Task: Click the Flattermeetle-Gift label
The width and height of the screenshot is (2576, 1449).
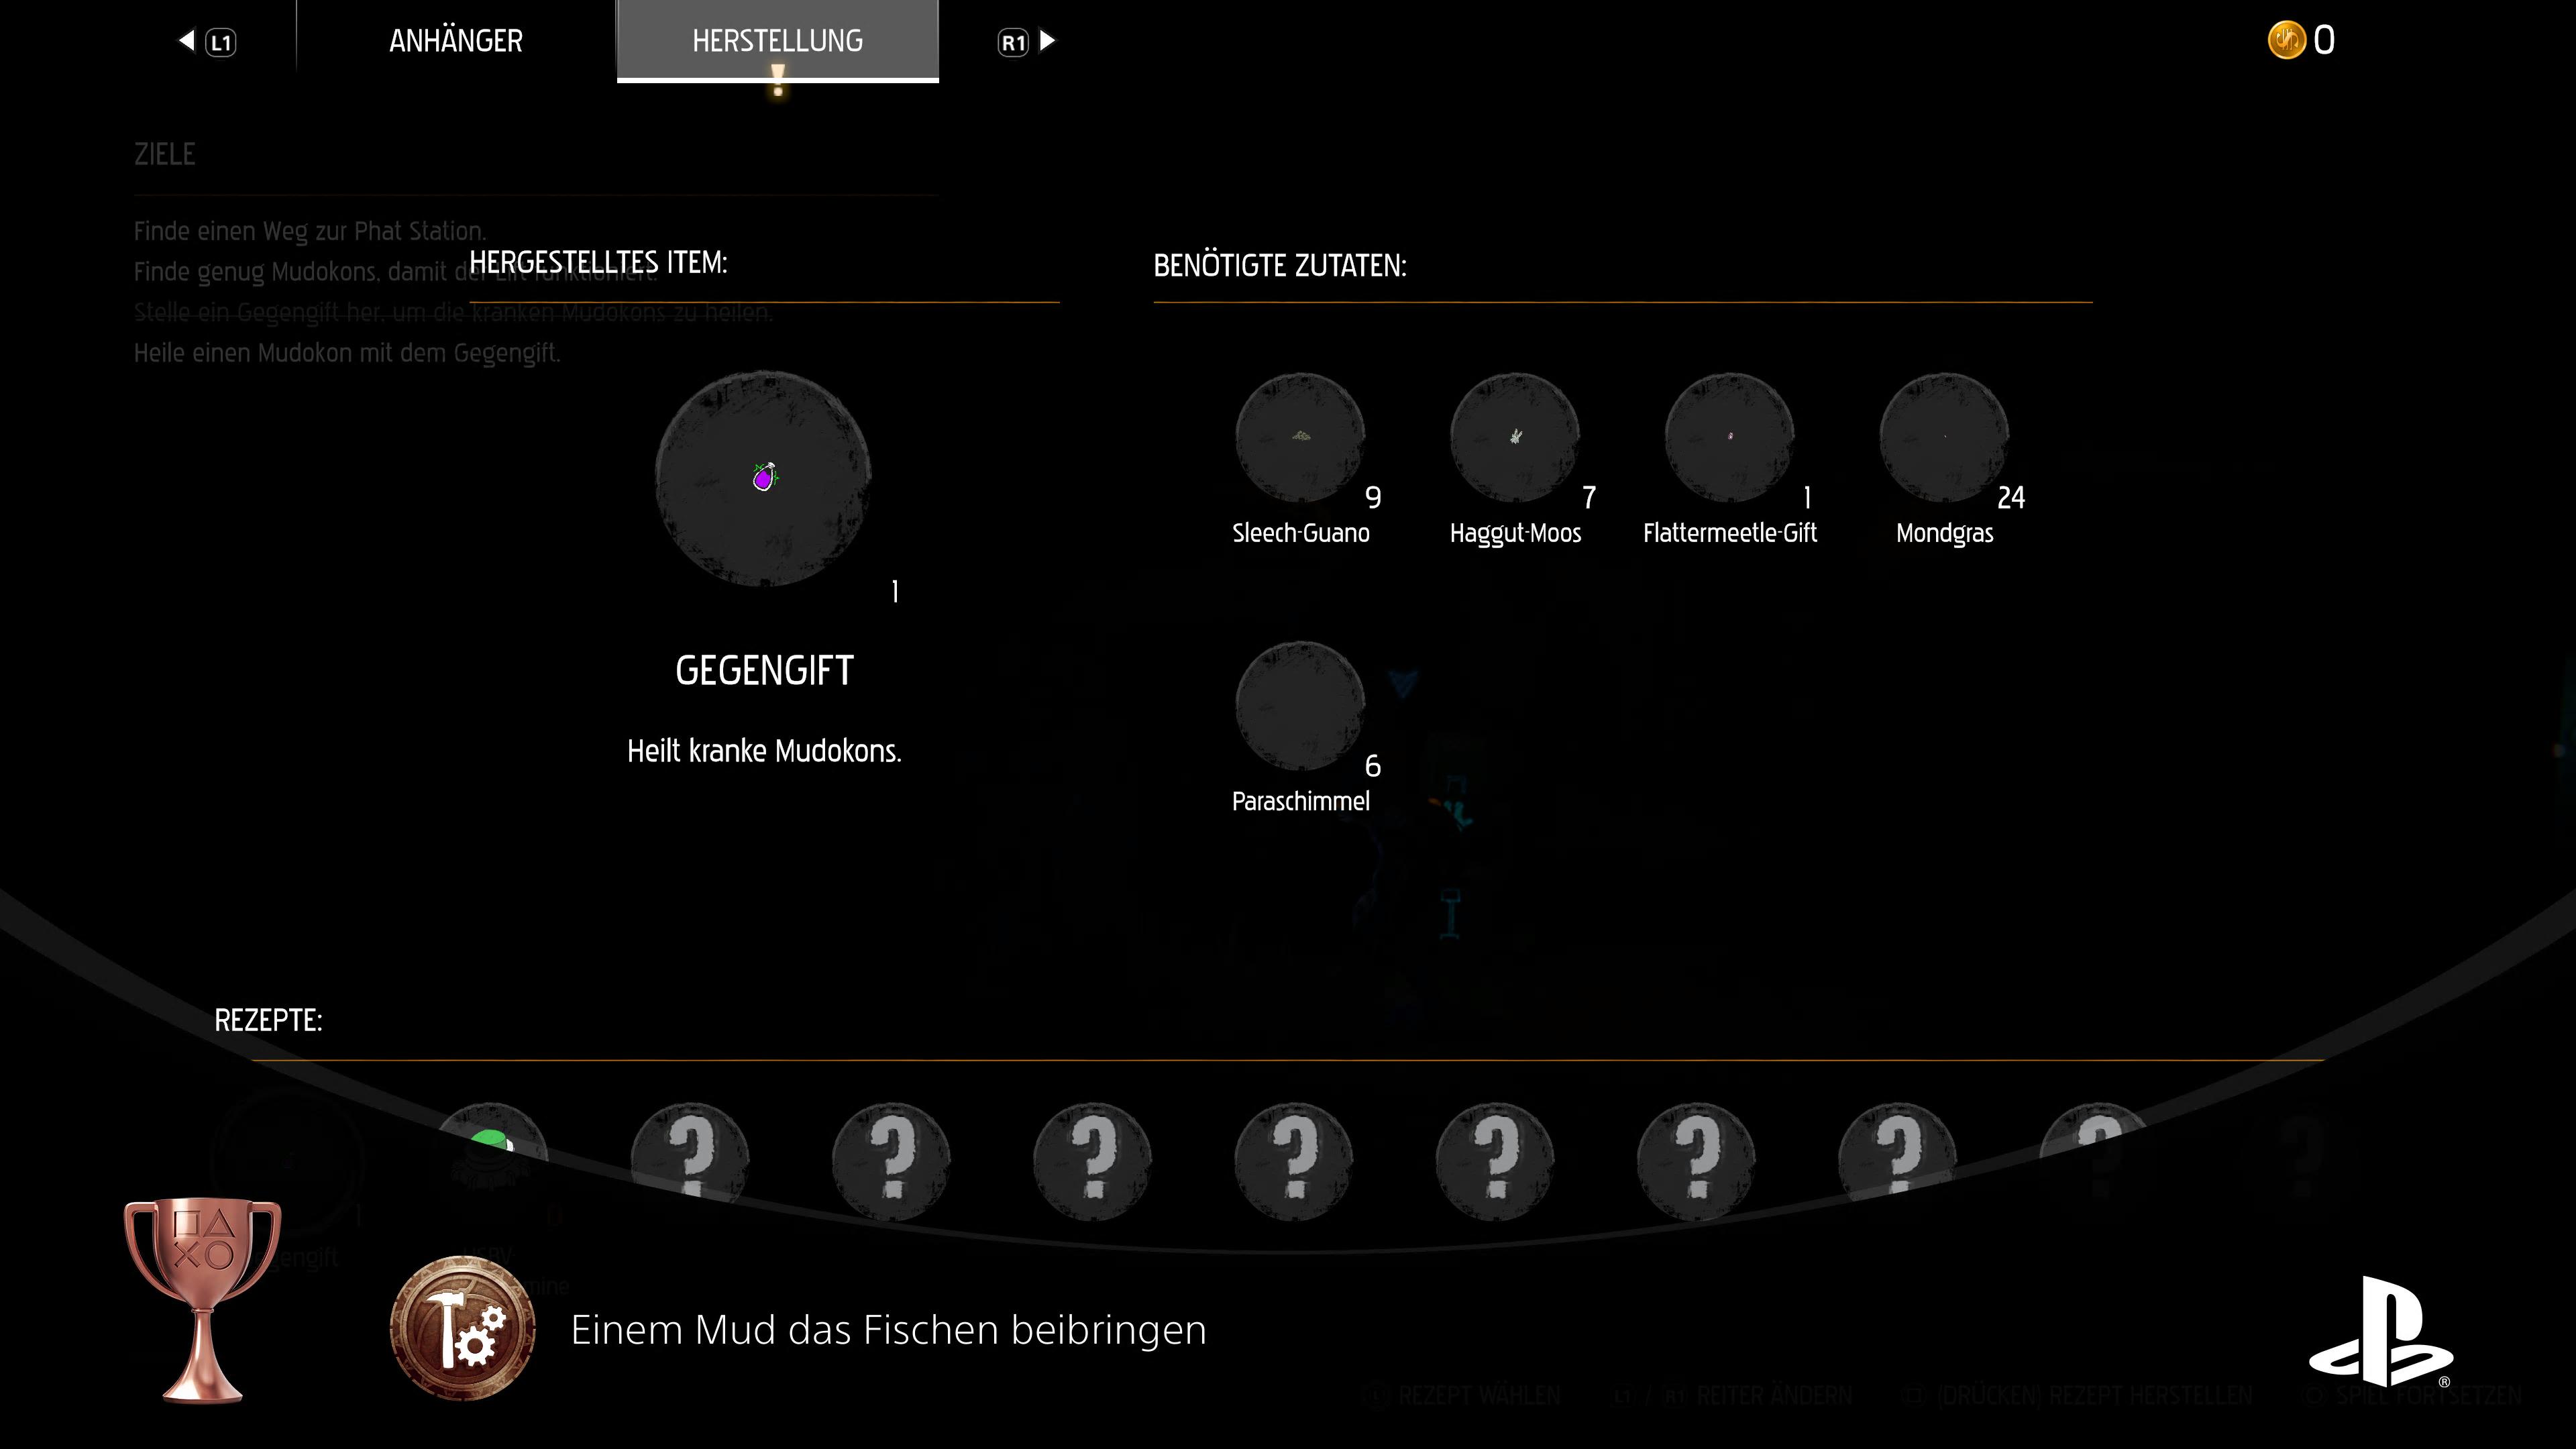Action: [x=1730, y=533]
